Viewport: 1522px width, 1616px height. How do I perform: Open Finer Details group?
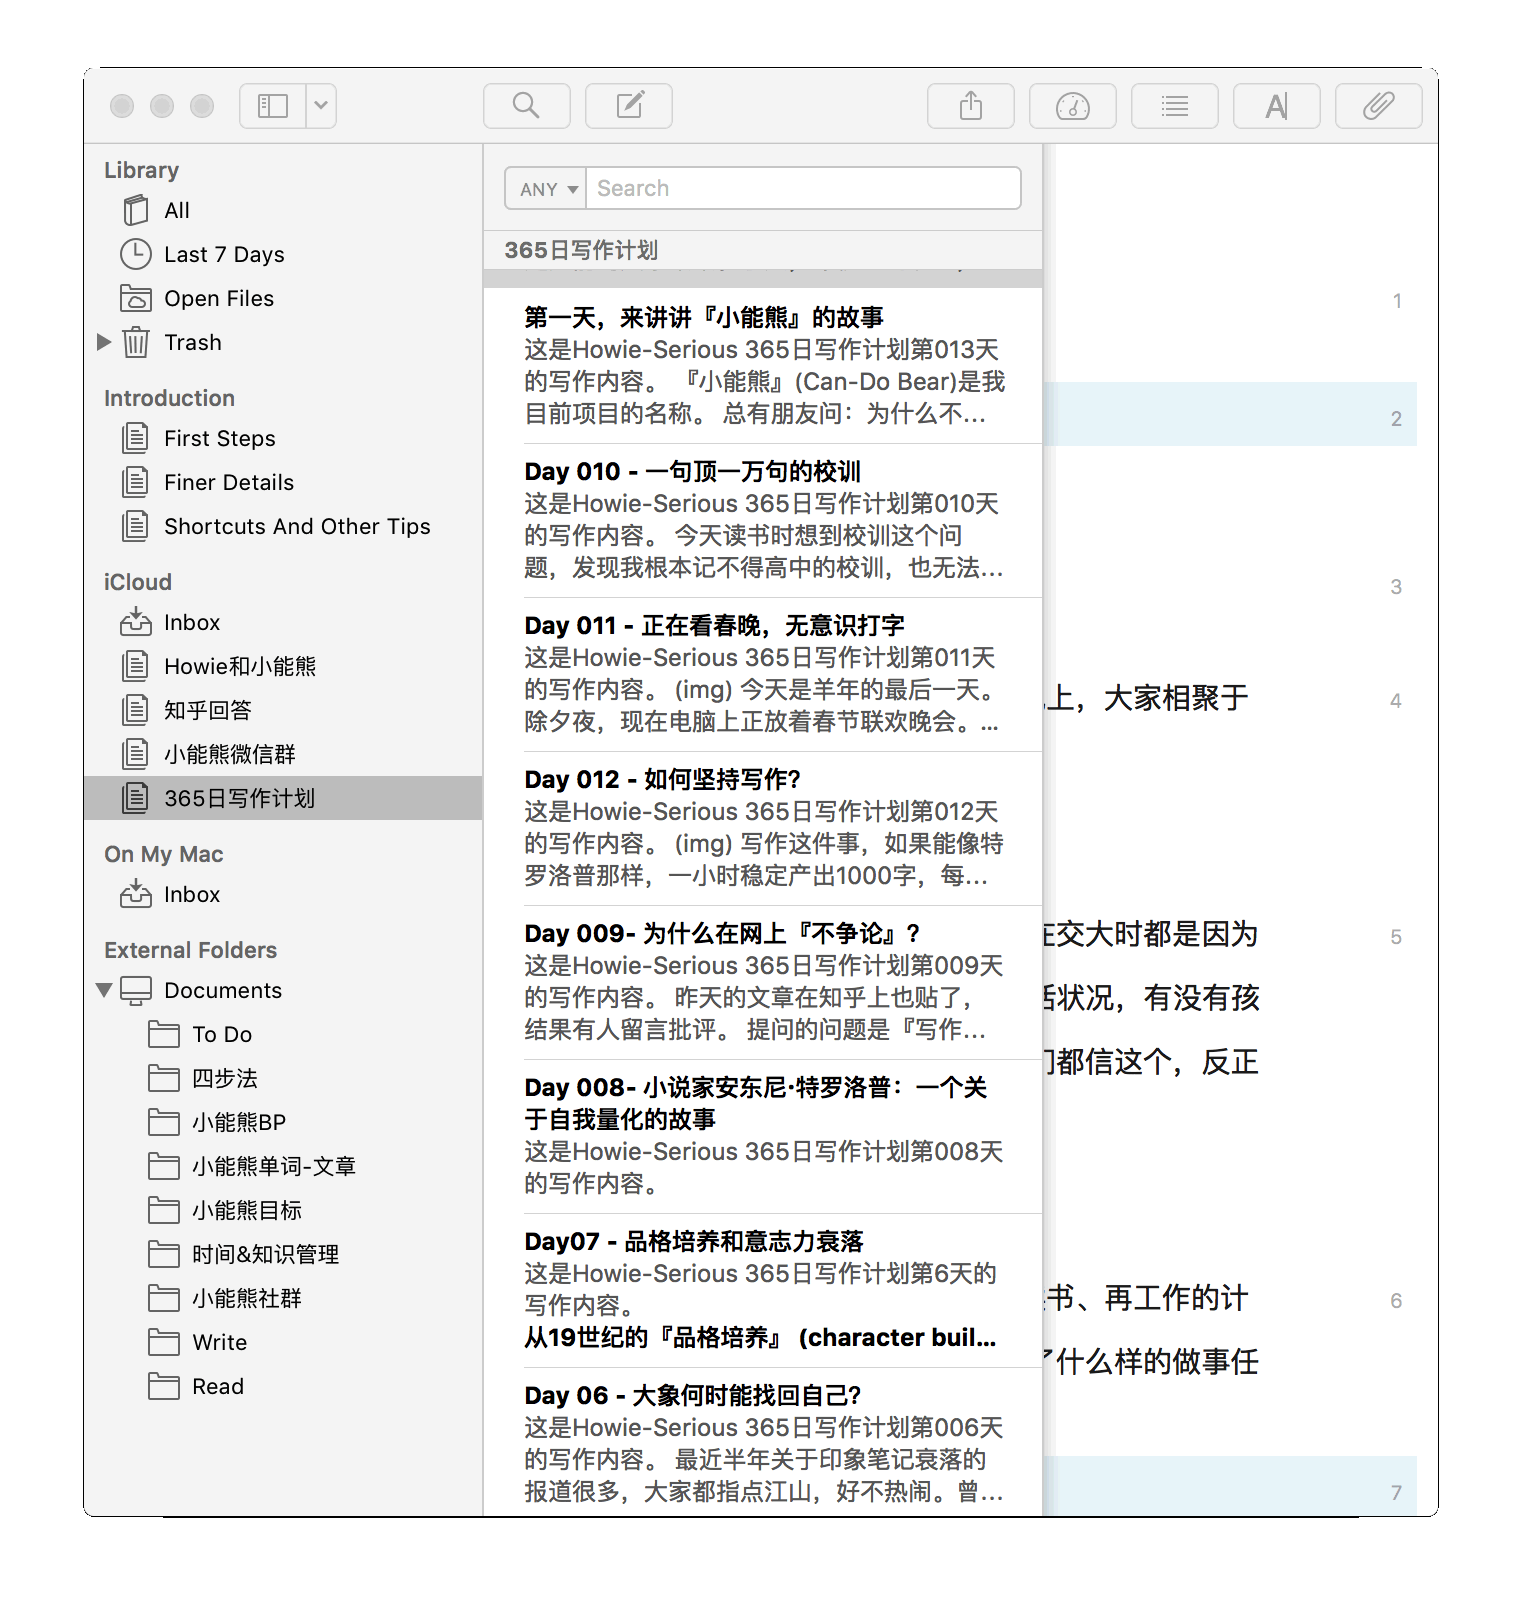coord(283,482)
